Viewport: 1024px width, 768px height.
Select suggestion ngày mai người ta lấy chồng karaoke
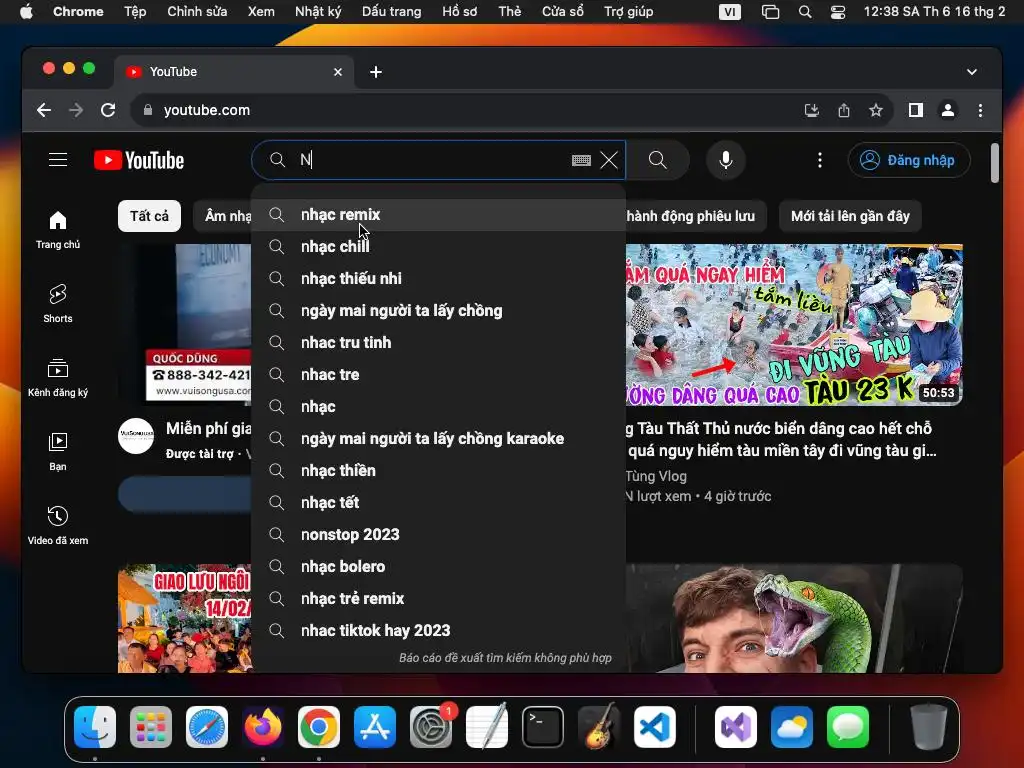coord(438,439)
